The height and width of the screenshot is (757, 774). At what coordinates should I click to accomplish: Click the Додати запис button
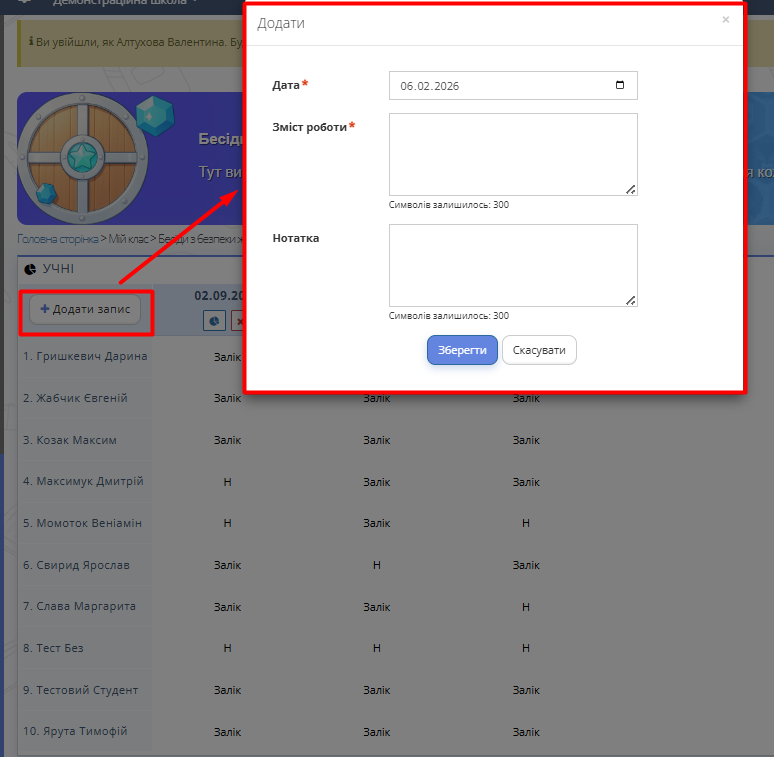[85, 310]
